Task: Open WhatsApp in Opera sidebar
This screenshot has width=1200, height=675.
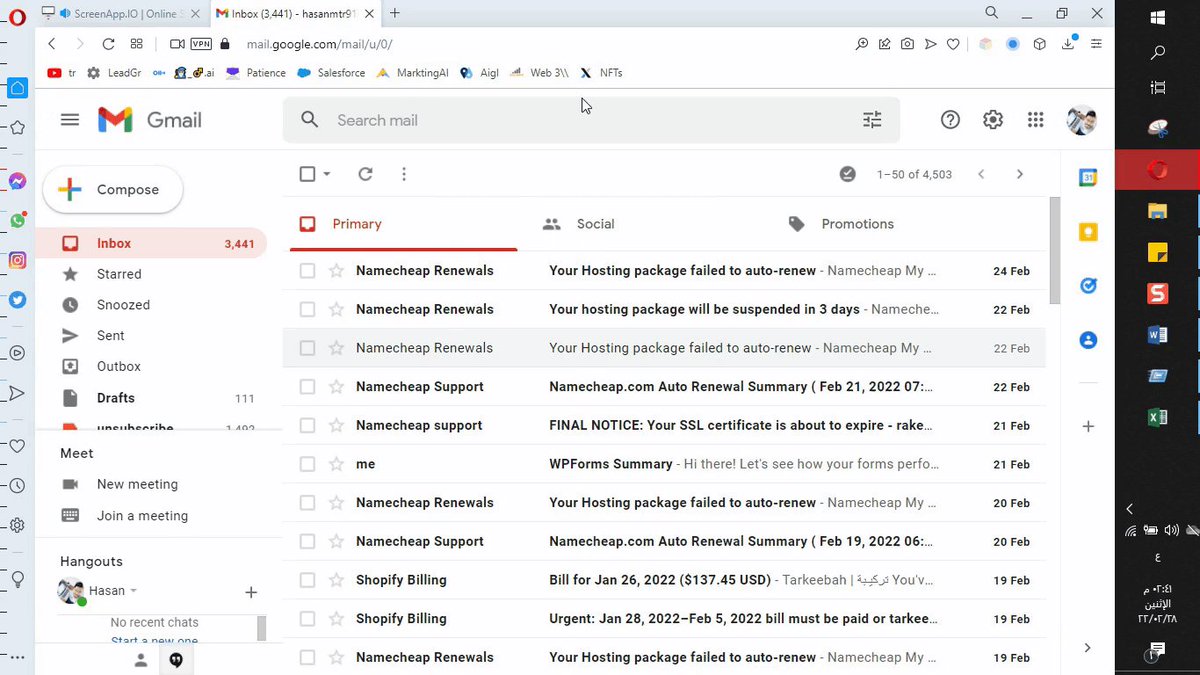Action: pyautogui.click(x=17, y=220)
